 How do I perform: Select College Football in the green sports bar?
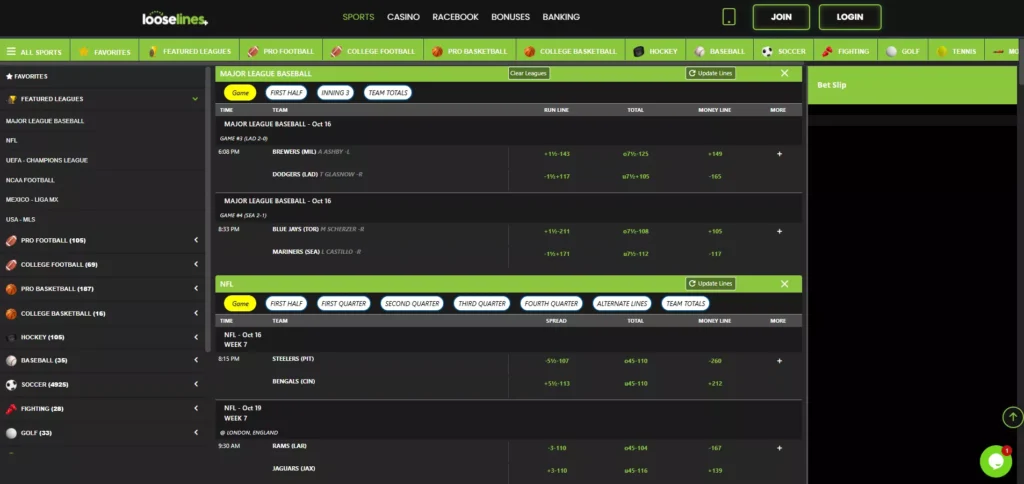[x=373, y=52]
